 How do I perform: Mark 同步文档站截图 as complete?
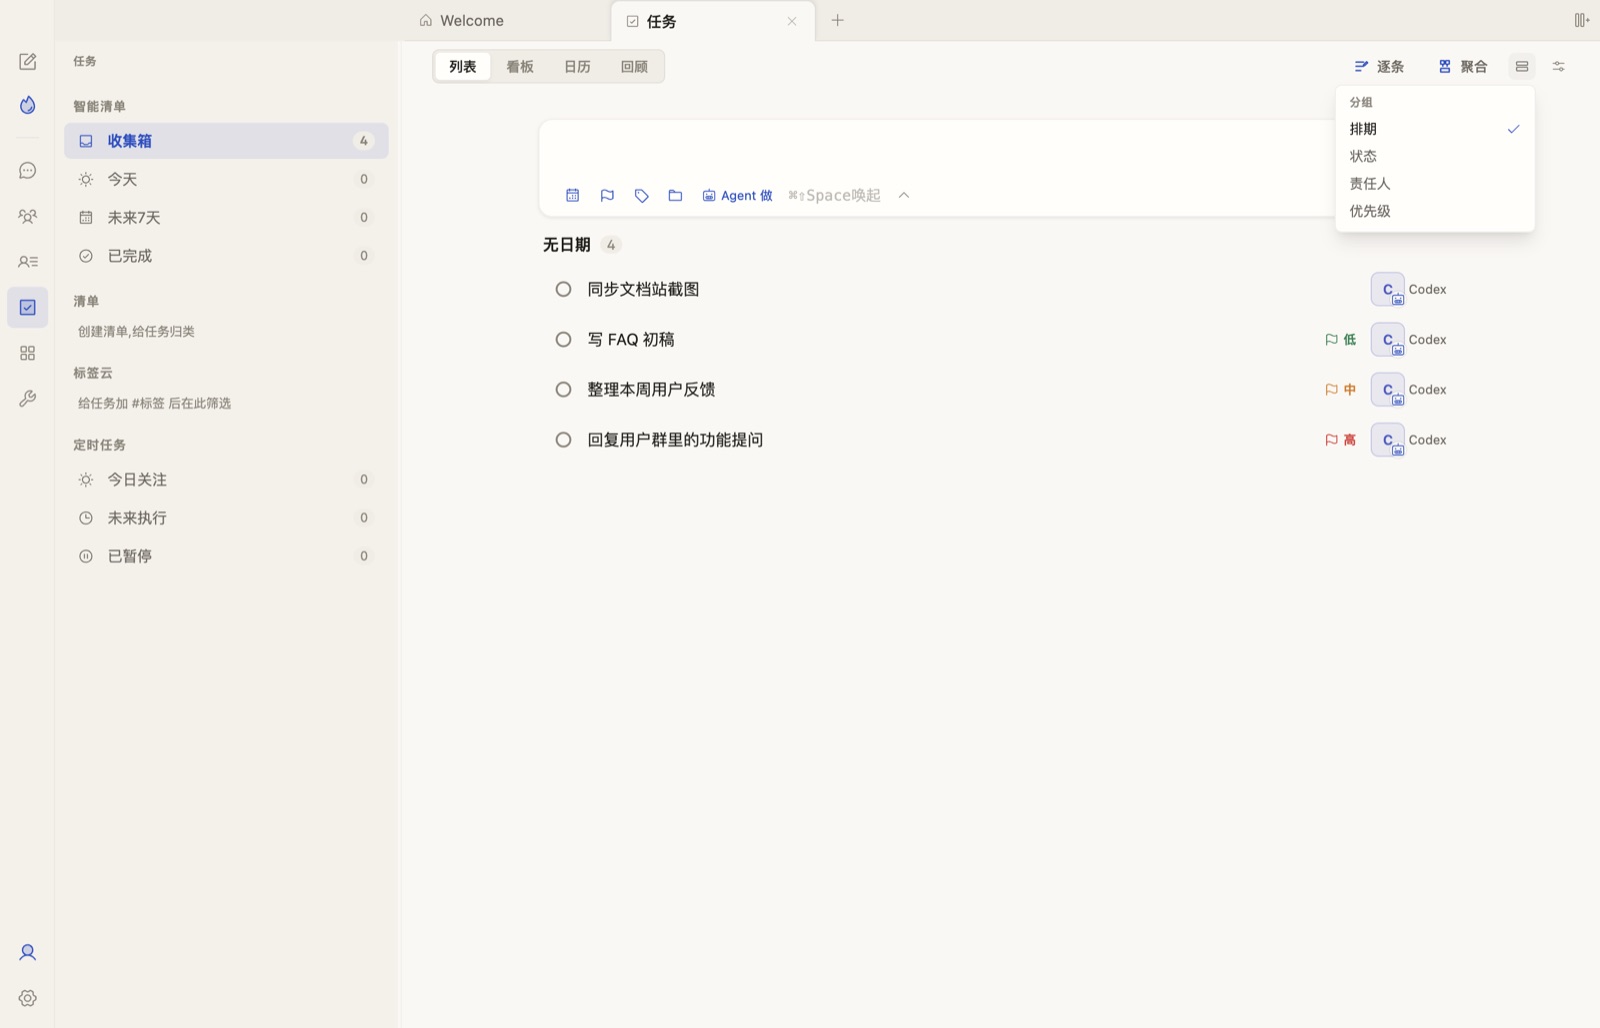point(563,289)
